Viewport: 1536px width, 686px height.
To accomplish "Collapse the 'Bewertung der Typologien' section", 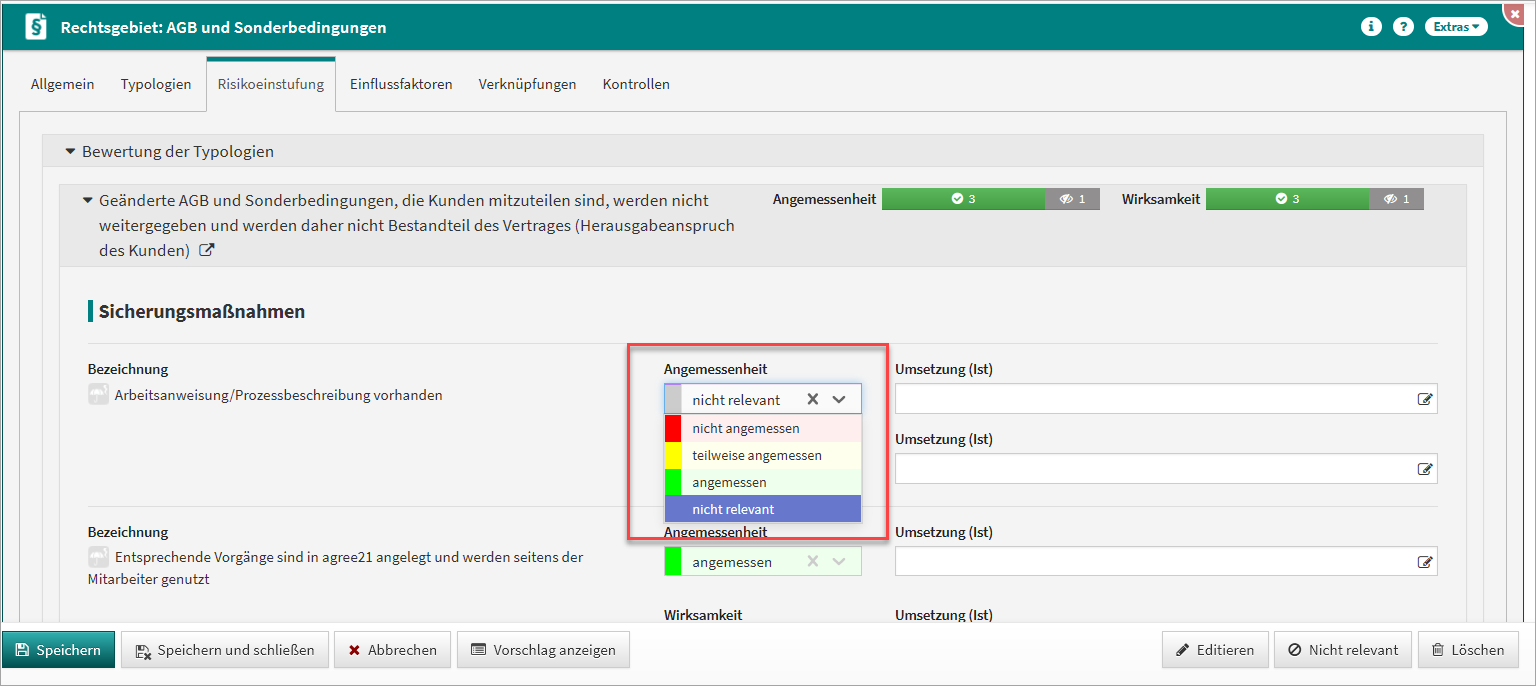I will (70, 152).
